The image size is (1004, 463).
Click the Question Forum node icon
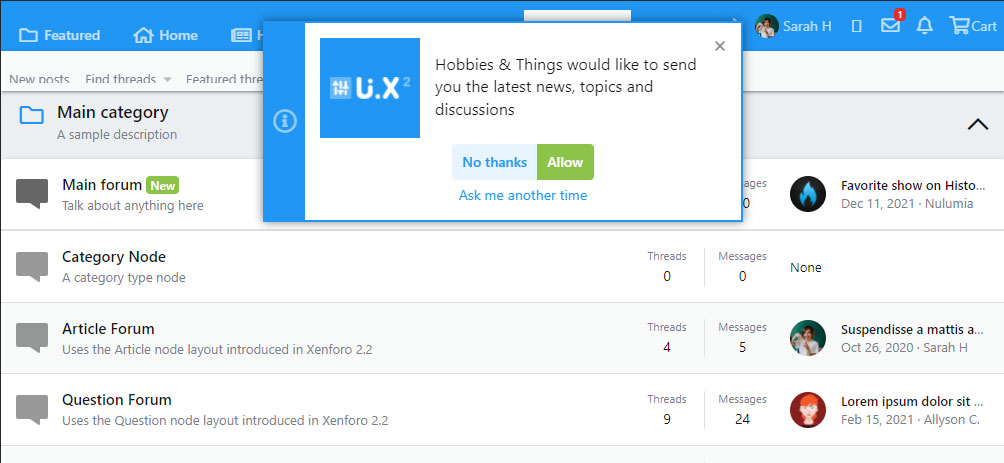(x=32, y=409)
